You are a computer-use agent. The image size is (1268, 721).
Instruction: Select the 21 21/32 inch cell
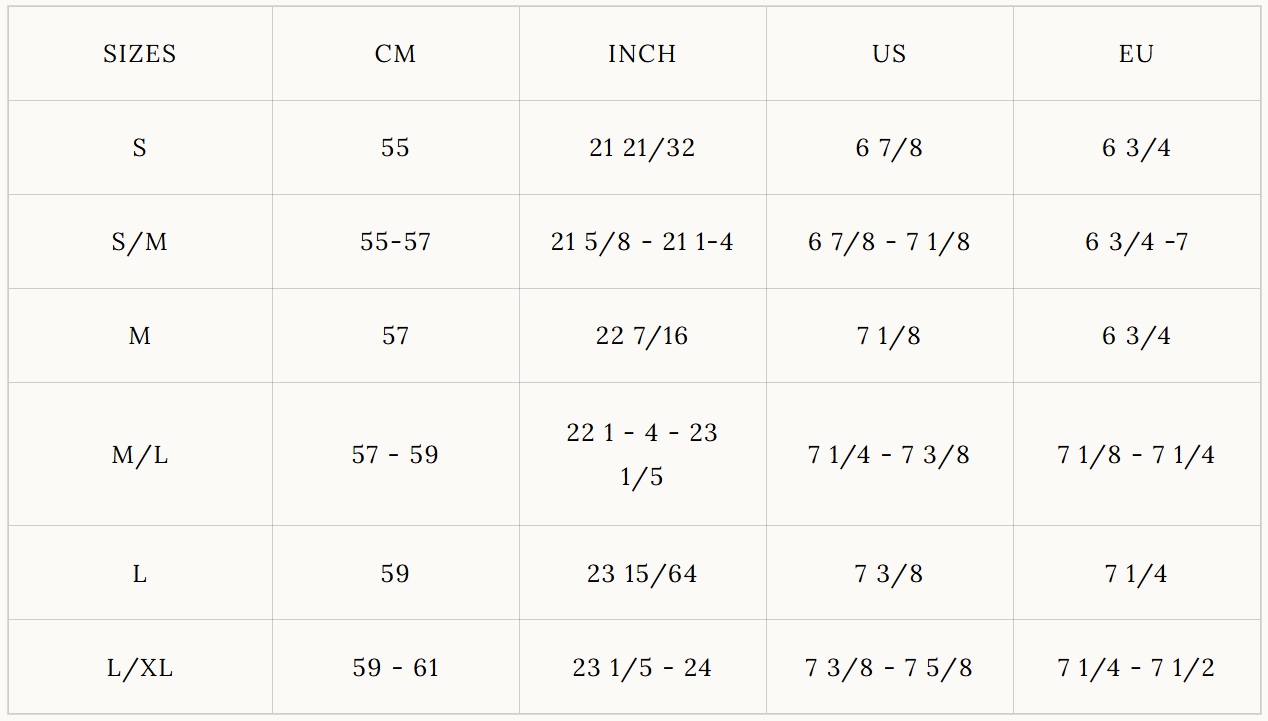[642, 148]
